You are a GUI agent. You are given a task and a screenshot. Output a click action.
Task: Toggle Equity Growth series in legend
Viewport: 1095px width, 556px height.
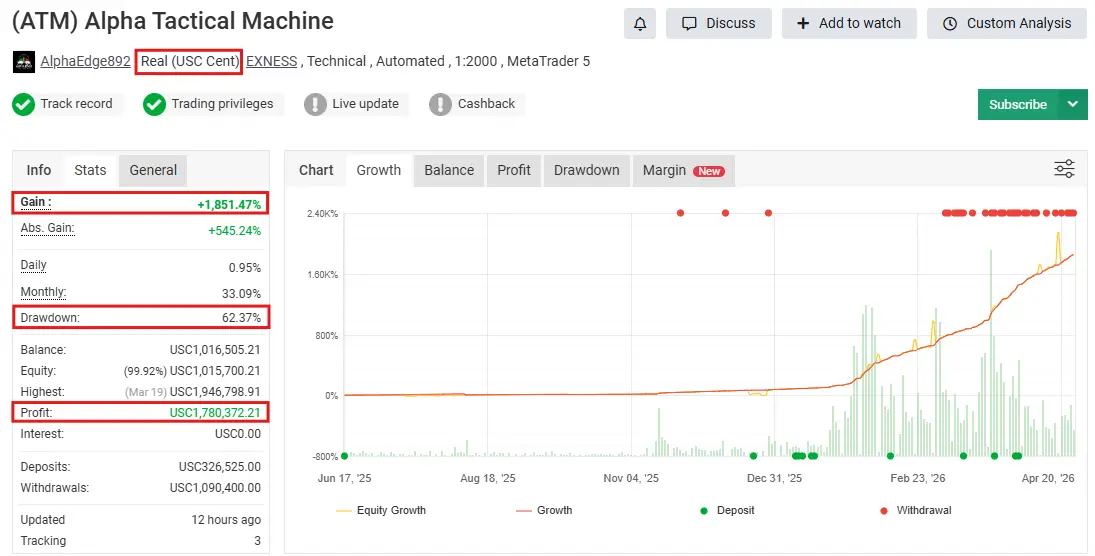(381, 510)
